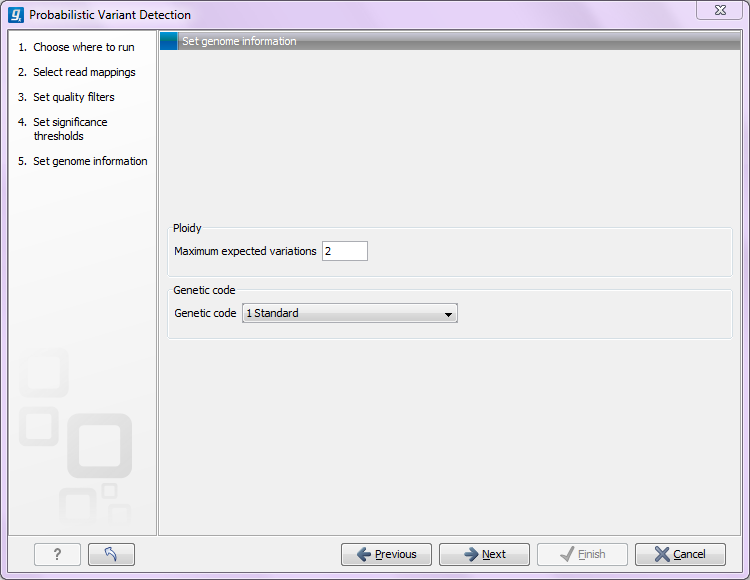Proceed with the Next button
The width and height of the screenshot is (750, 580).
coord(485,554)
